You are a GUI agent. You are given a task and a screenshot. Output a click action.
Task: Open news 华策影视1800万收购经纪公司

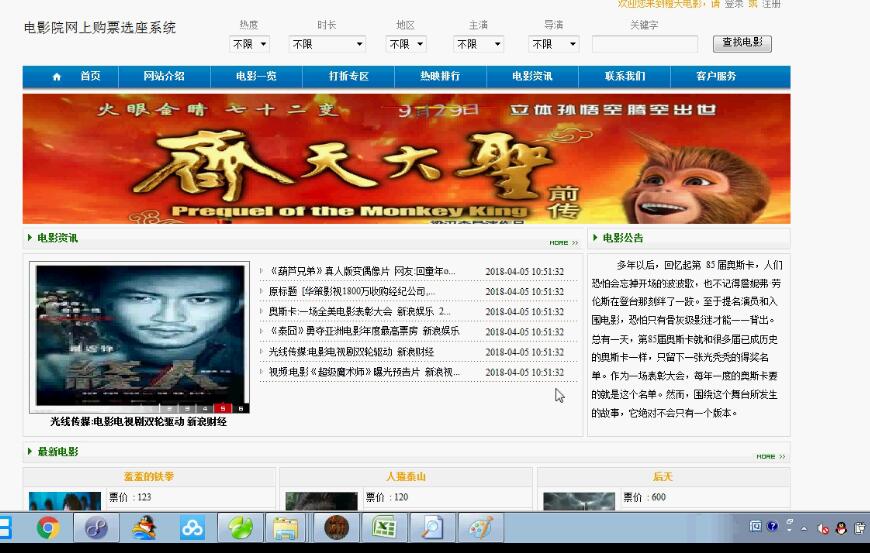pos(352,291)
